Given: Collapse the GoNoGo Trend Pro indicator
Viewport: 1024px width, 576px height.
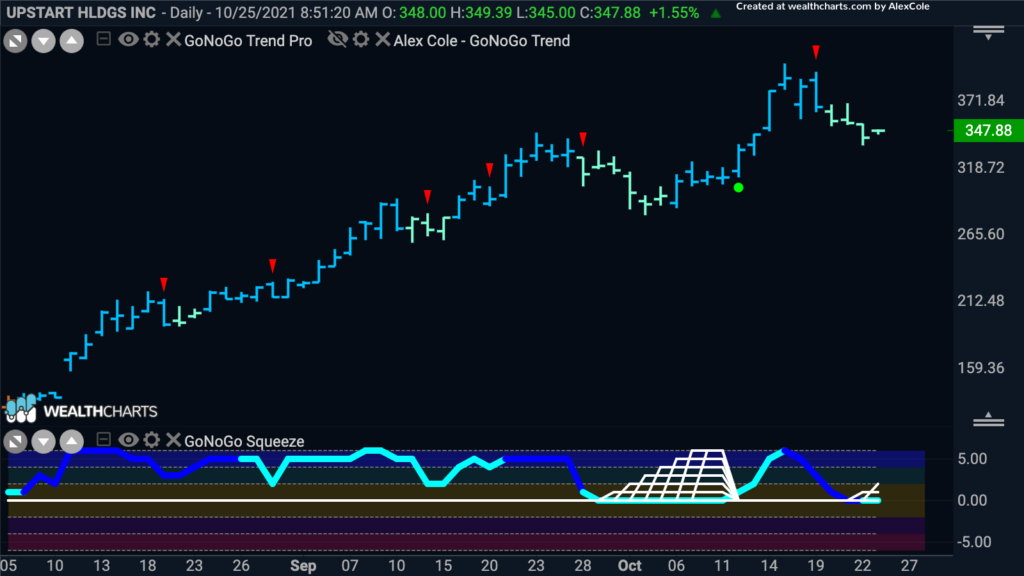Looking at the screenshot, I should point(103,39).
